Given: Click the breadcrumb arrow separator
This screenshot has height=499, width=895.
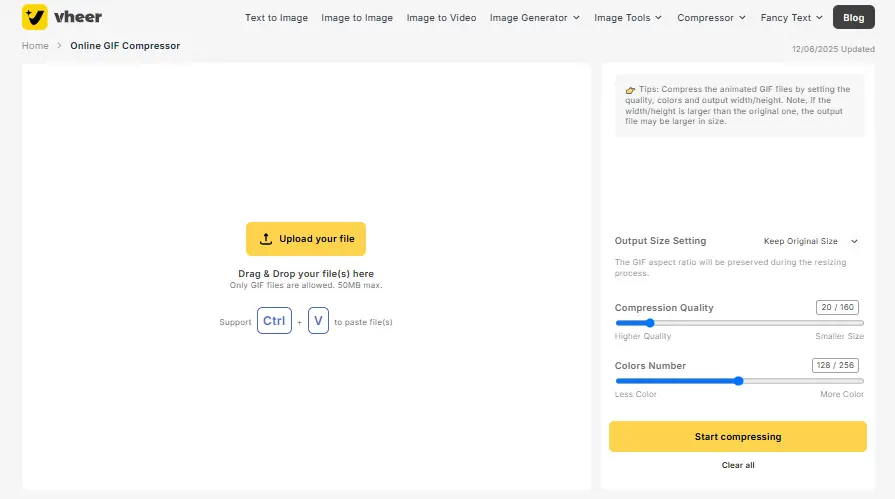Looking at the screenshot, I should (59, 46).
